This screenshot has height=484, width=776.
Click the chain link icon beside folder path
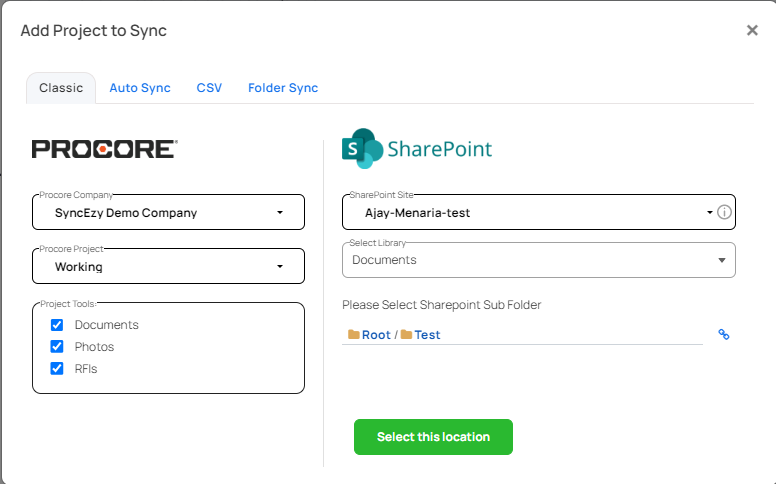click(724, 335)
